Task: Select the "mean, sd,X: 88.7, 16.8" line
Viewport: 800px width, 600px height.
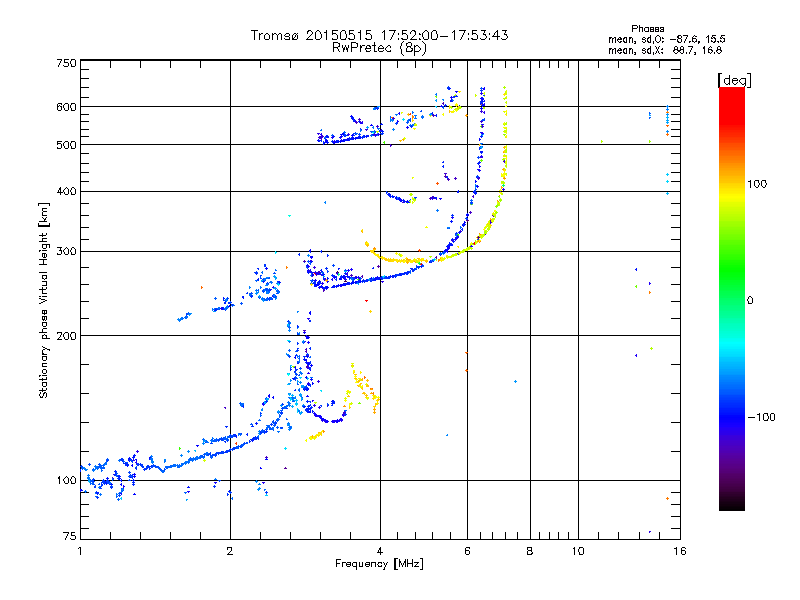Action: (x=665, y=50)
